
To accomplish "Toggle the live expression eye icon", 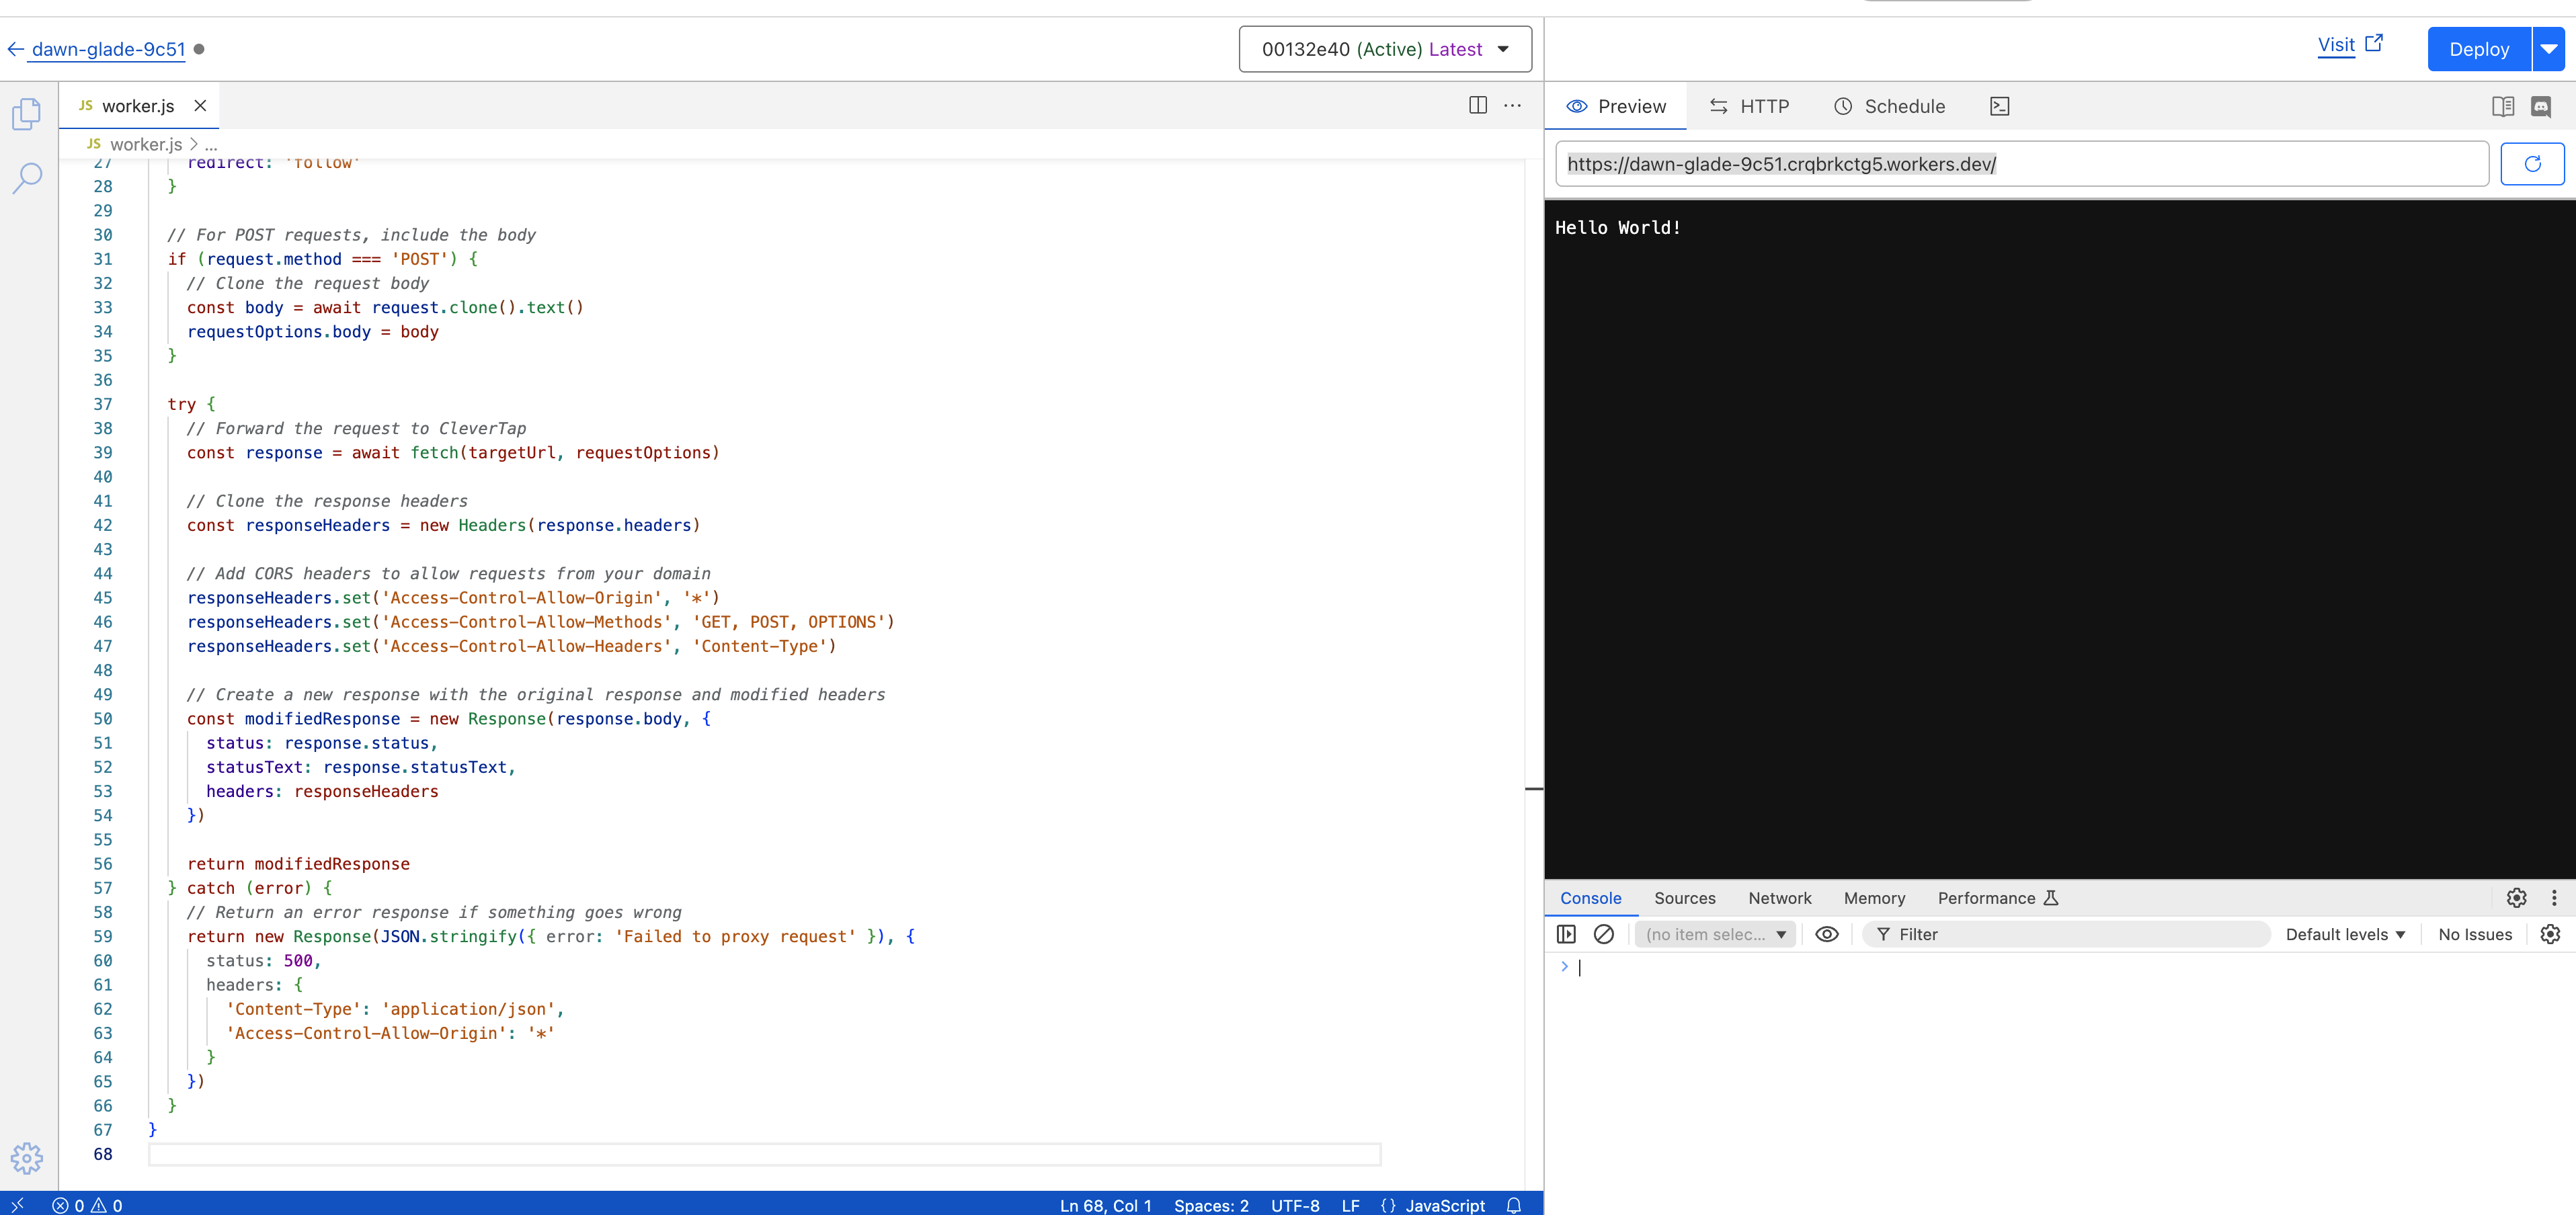I will coord(1826,934).
